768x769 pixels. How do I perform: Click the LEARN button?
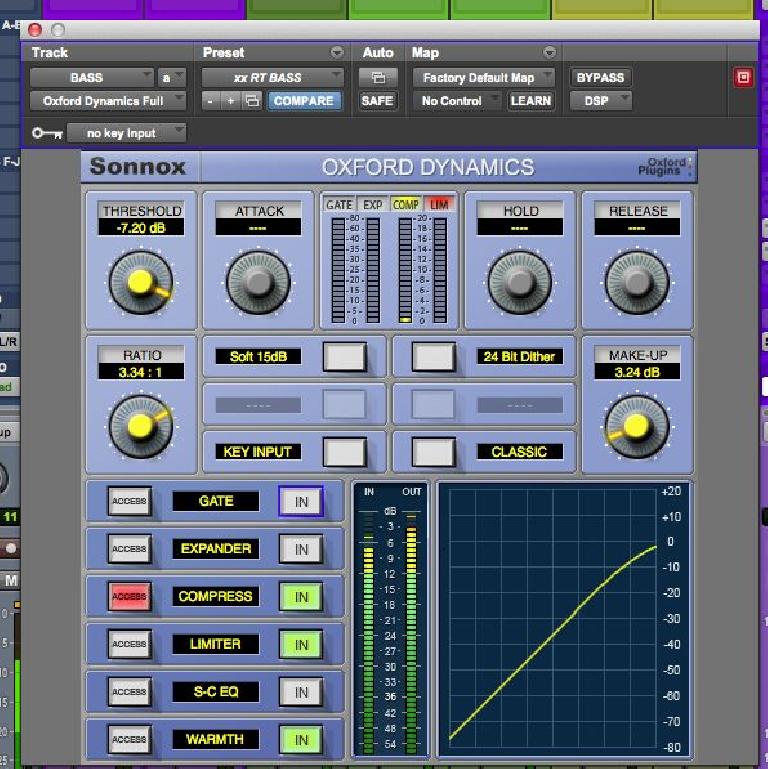pyautogui.click(x=531, y=101)
